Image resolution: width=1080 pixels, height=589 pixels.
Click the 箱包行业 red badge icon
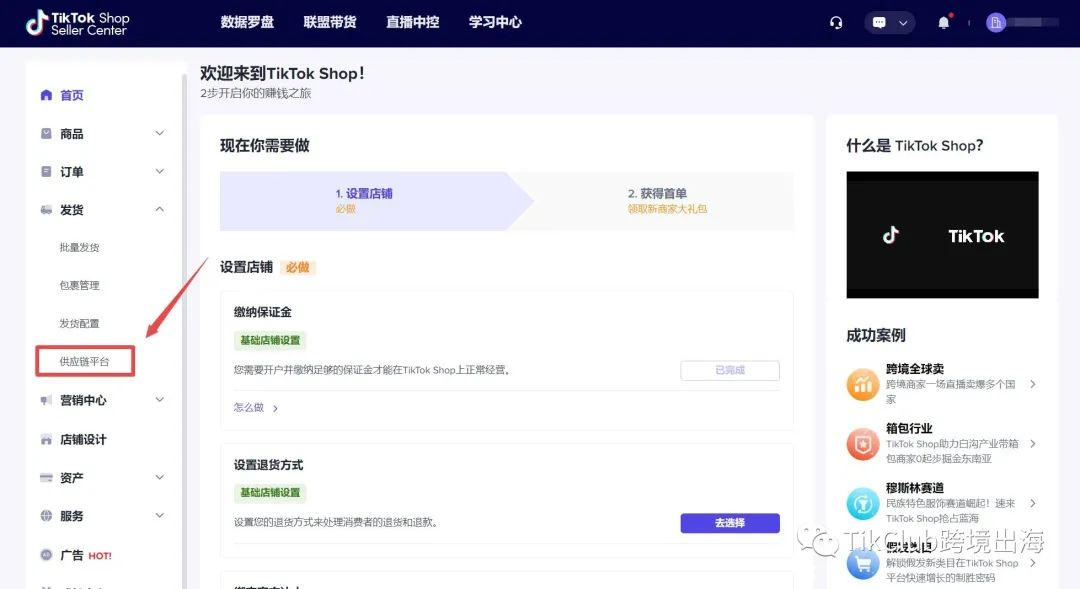(x=862, y=444)
